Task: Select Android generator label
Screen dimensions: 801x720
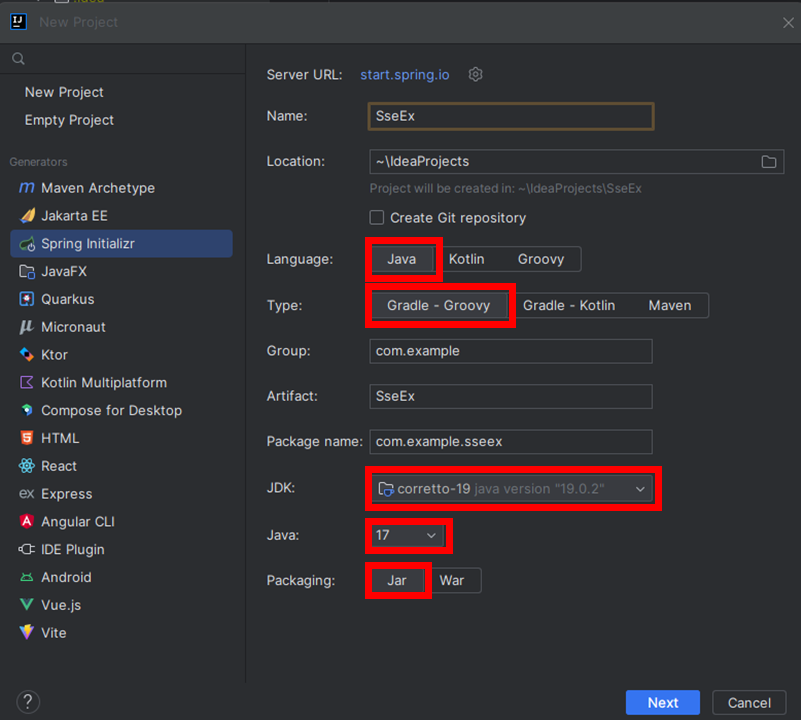Action: (x=66, y=577)
